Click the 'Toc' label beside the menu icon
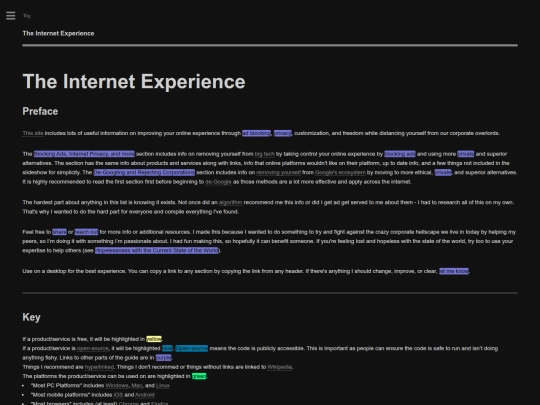This screenshot has width=540, height=405. pos(27,16)
